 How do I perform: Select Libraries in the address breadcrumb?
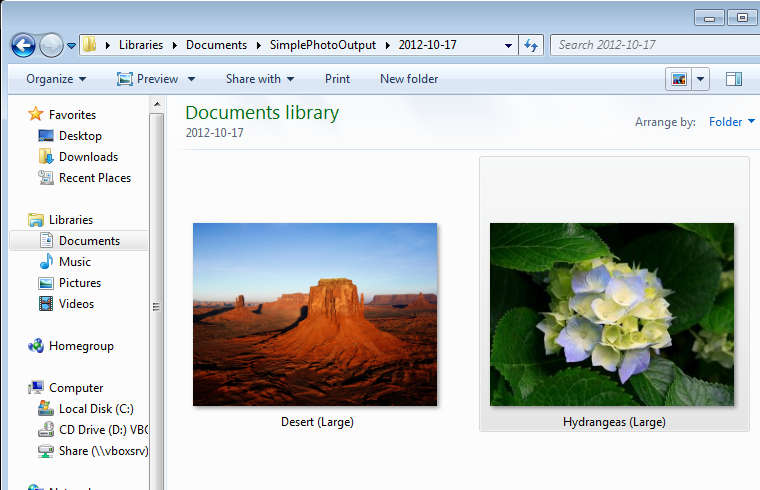tap(141, 45)
